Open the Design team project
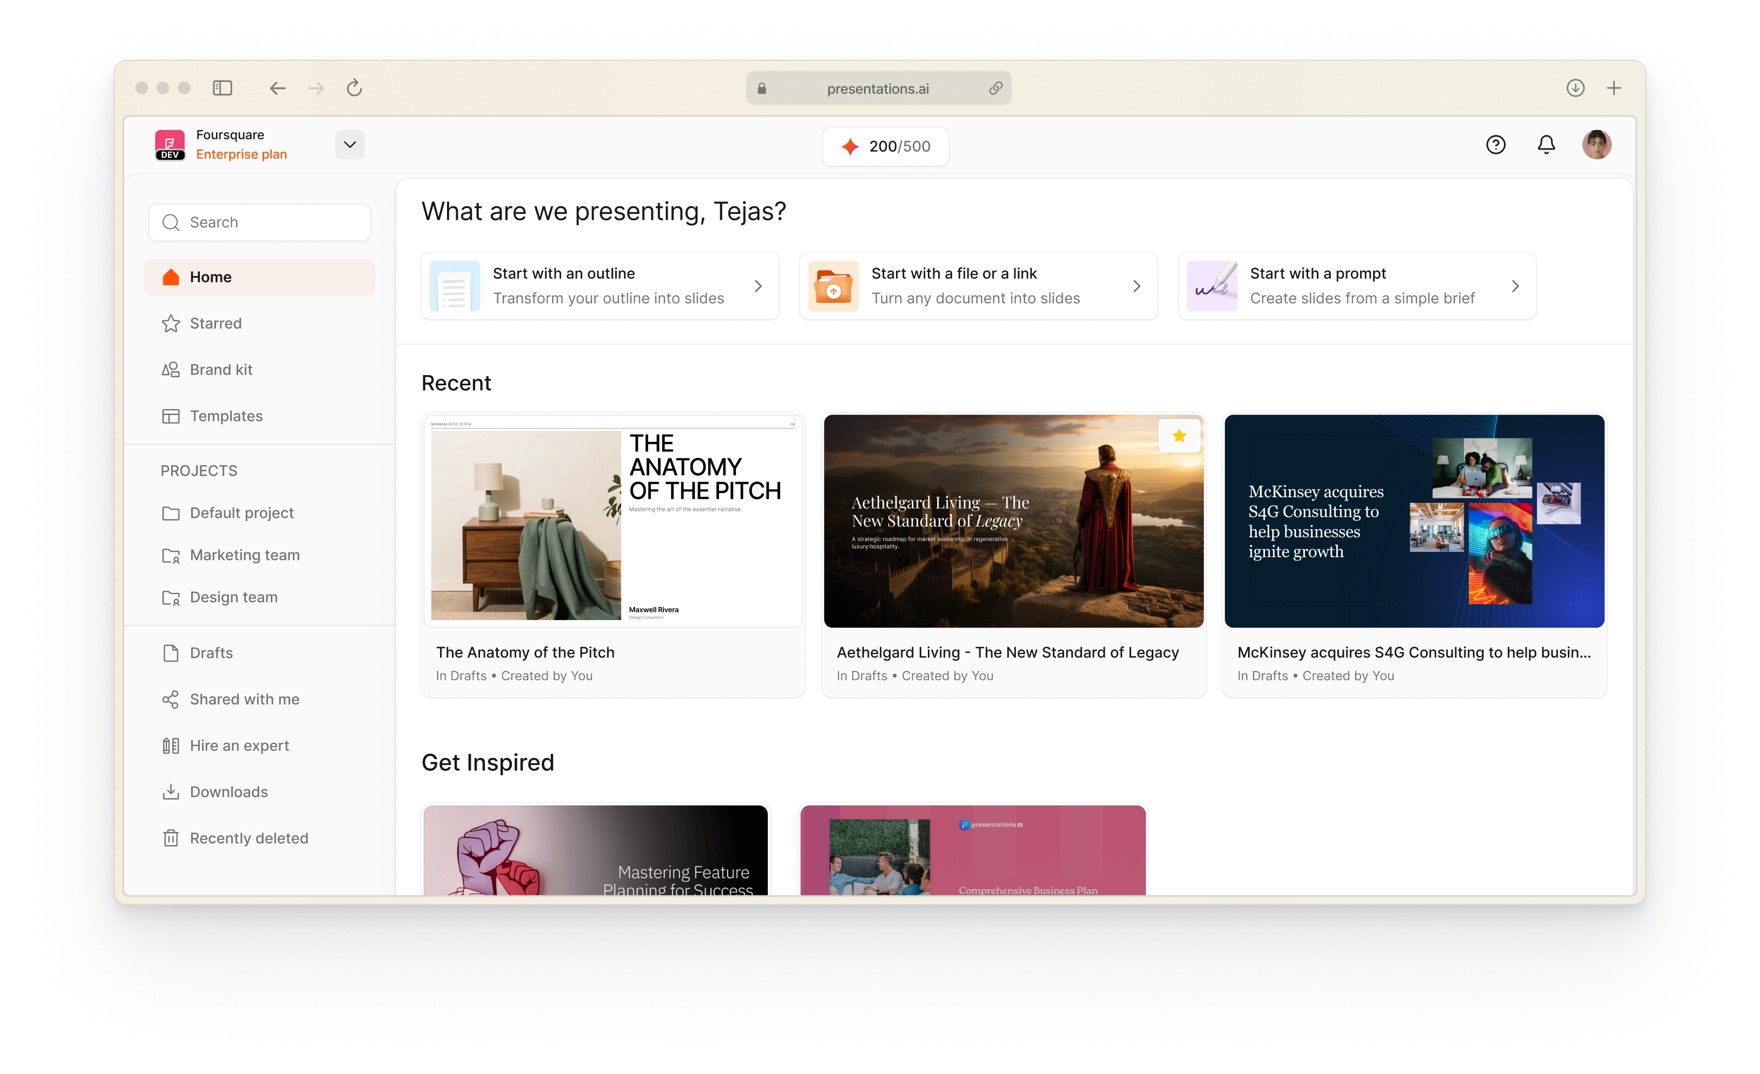The image size is (1760, 1074). tap(260, 597)
